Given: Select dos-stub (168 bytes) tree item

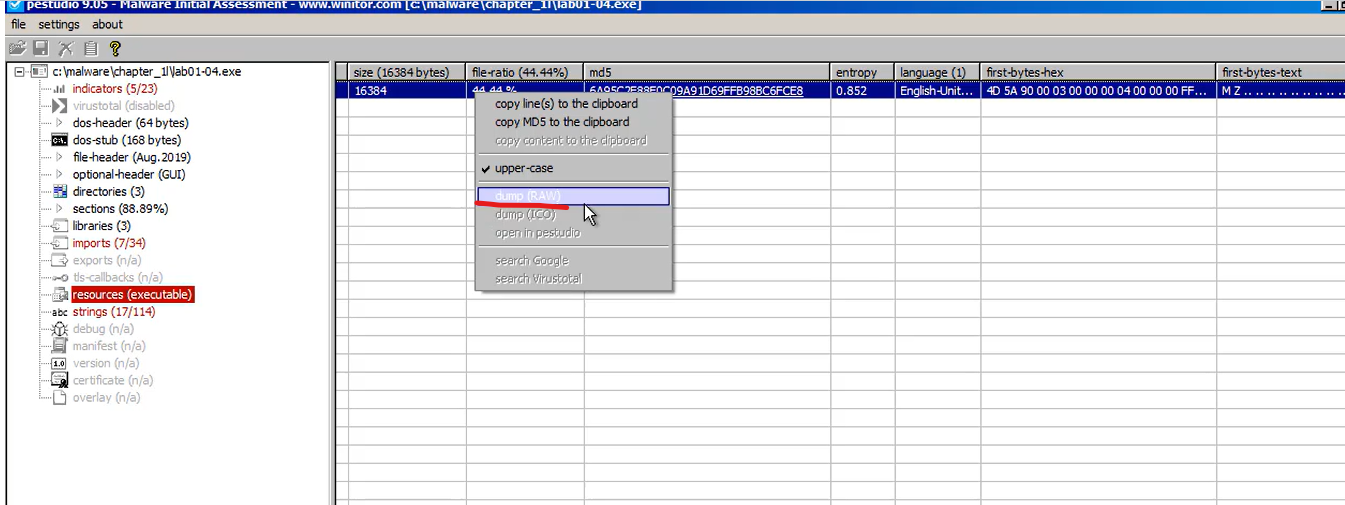Looking at the screenshot, I should 126,140.
